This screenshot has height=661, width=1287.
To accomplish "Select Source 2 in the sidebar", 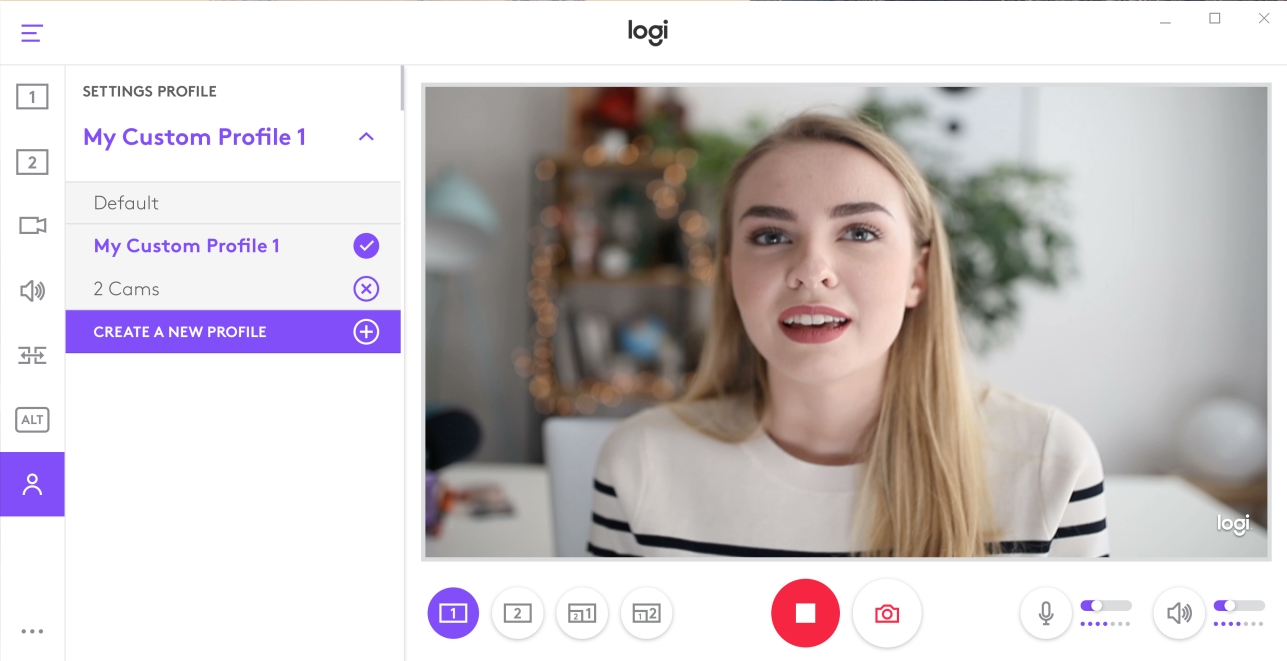I will pos(32,162).
